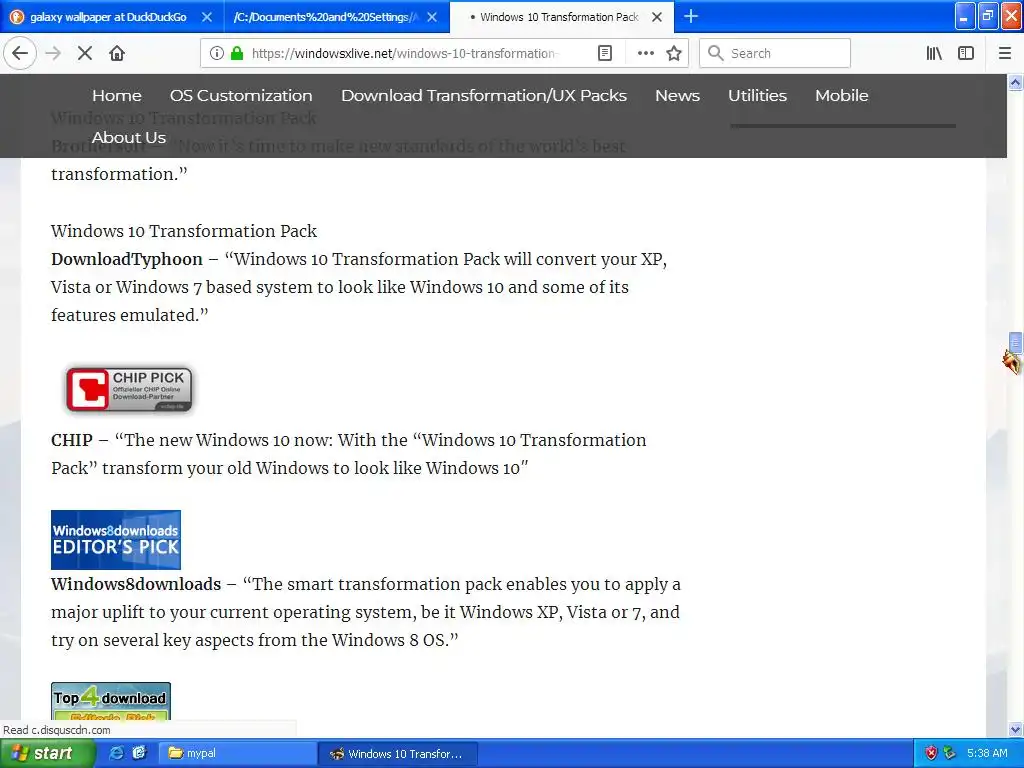The width and height of the screenshot is (1024, 768).
Task: Close the C:/Documents and Settings tab
Action: coord(432,17)
